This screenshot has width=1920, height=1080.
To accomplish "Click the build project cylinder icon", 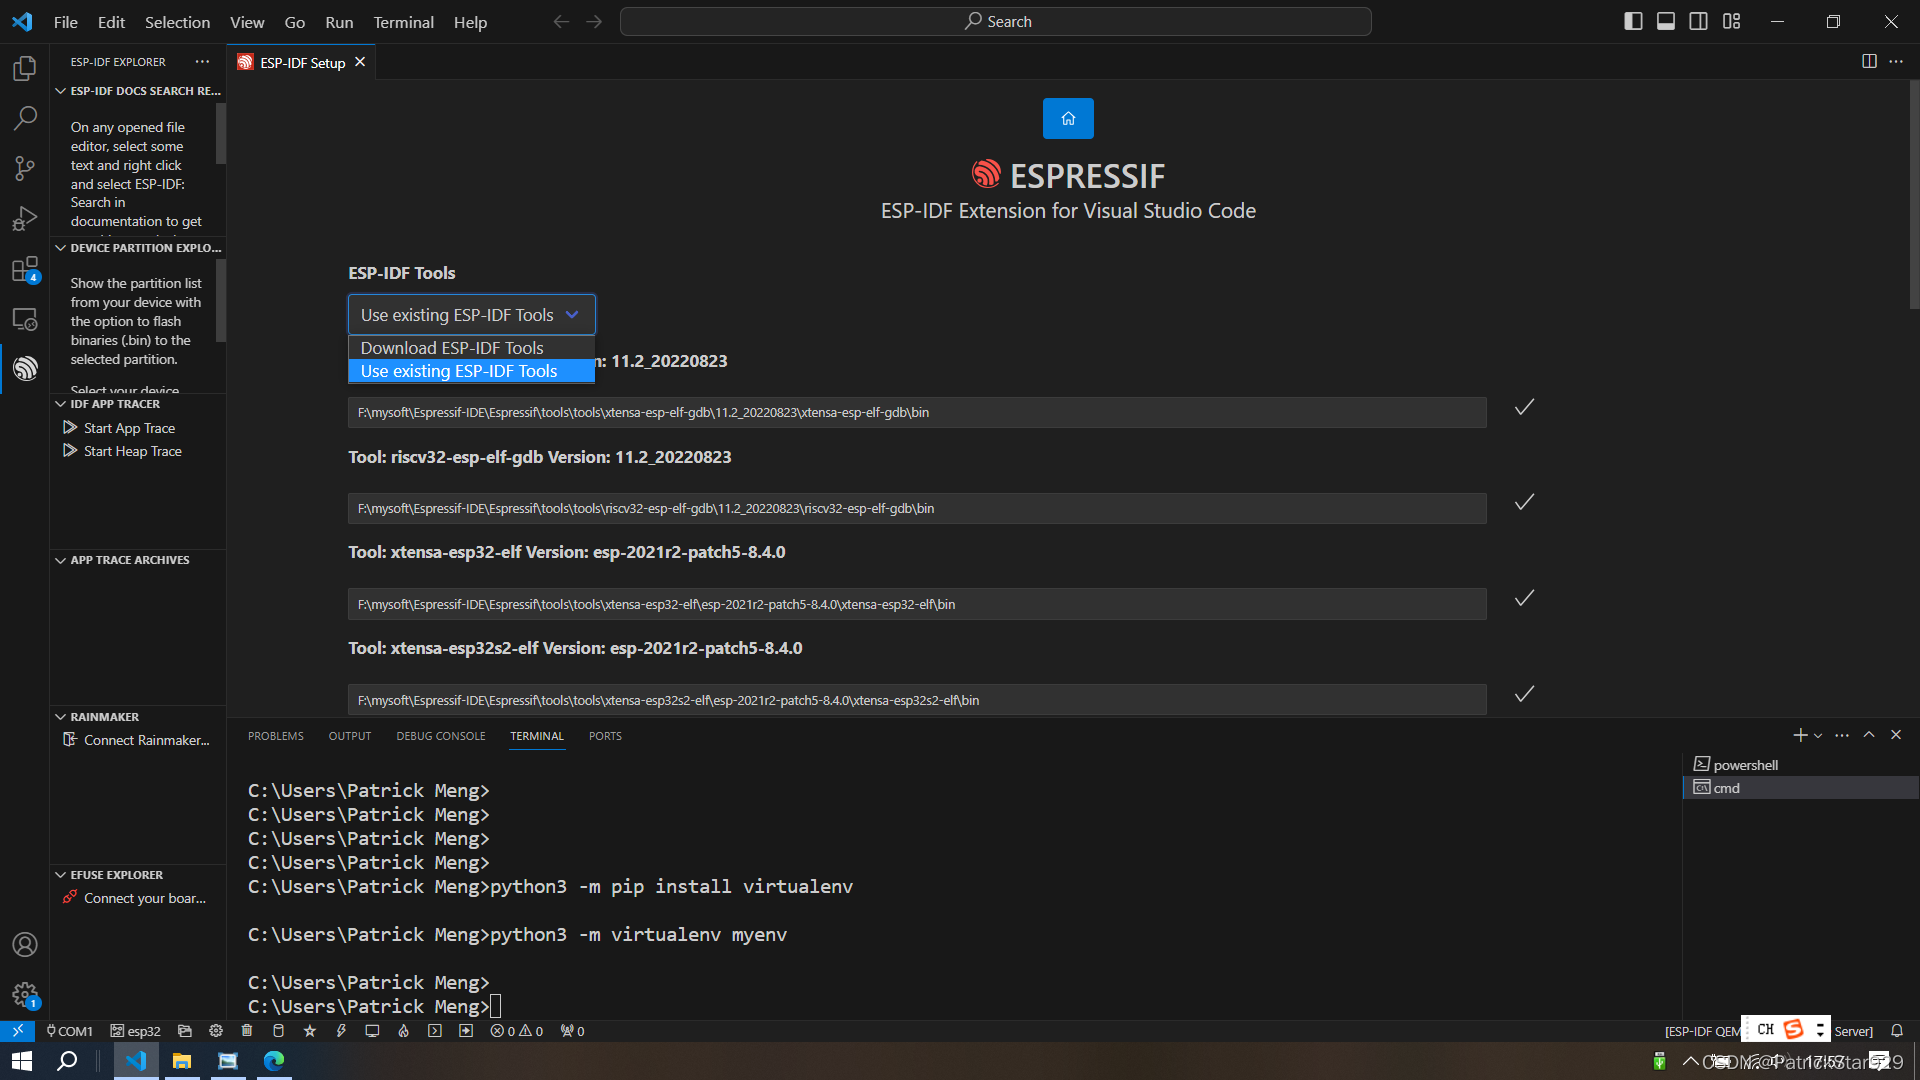I will click(x=279, y=1031).
